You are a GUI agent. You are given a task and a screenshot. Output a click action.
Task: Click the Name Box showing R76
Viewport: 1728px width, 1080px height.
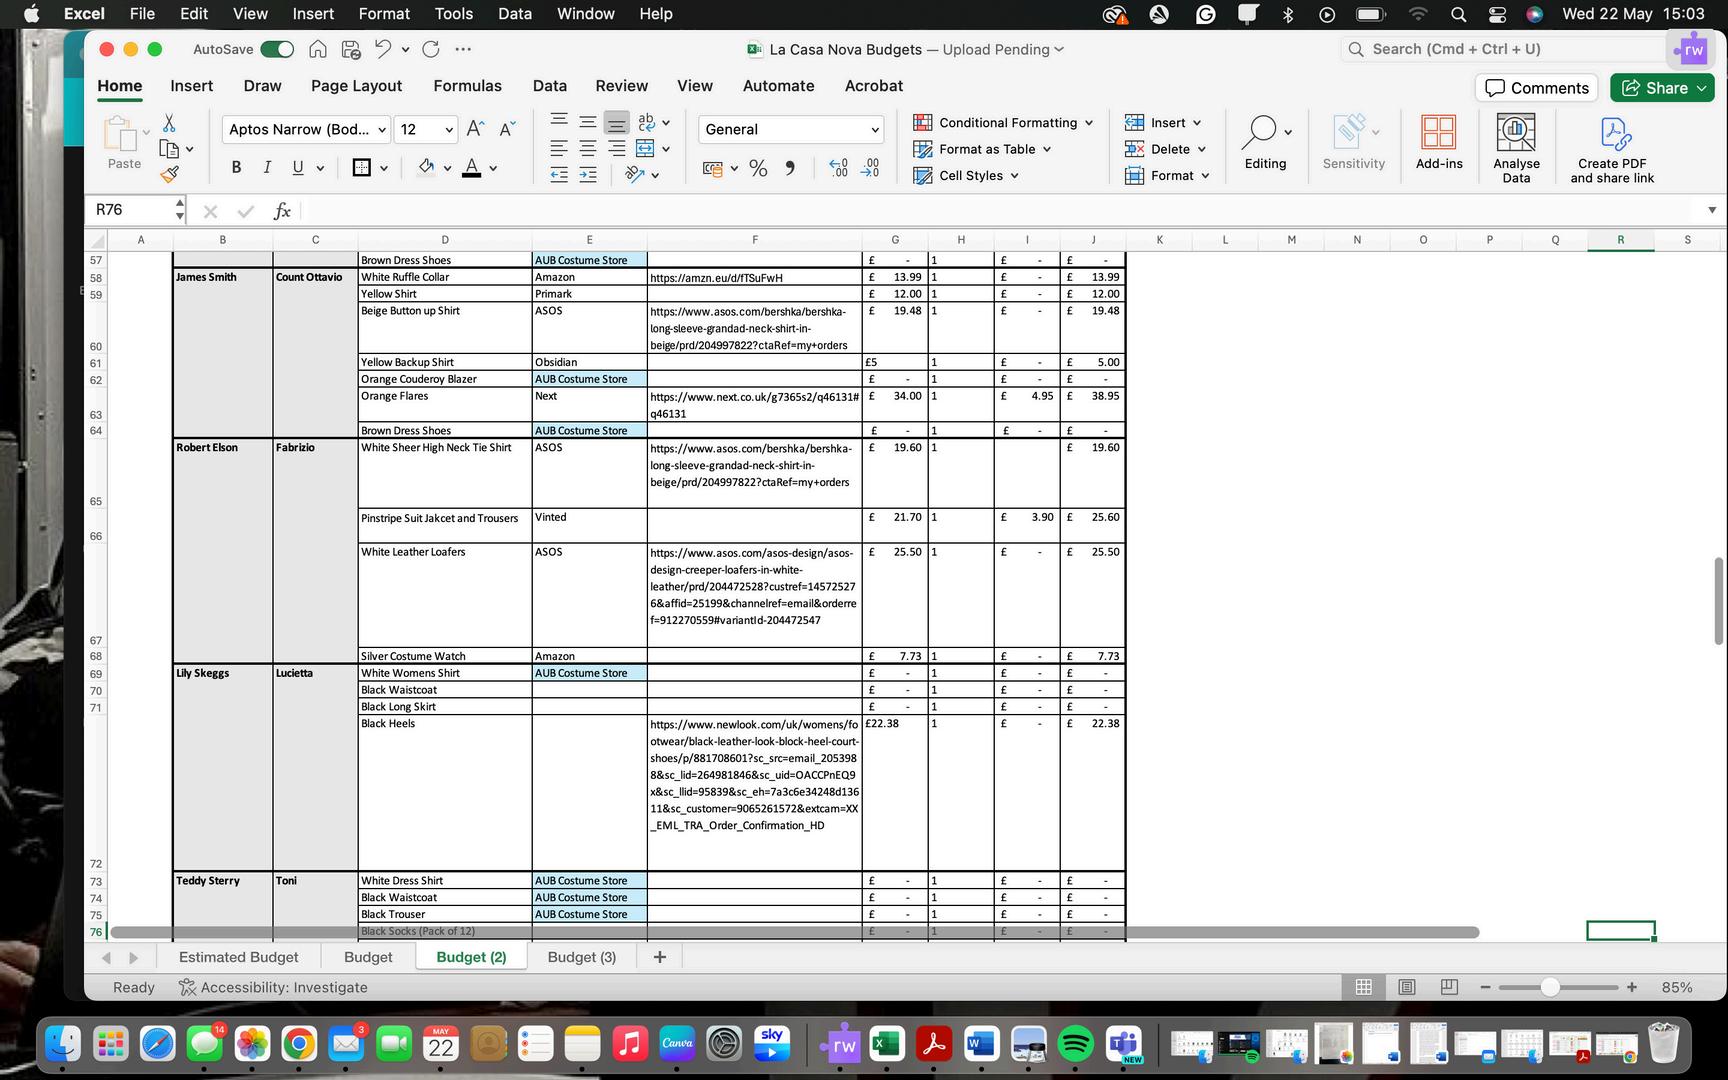coord(131,210)
